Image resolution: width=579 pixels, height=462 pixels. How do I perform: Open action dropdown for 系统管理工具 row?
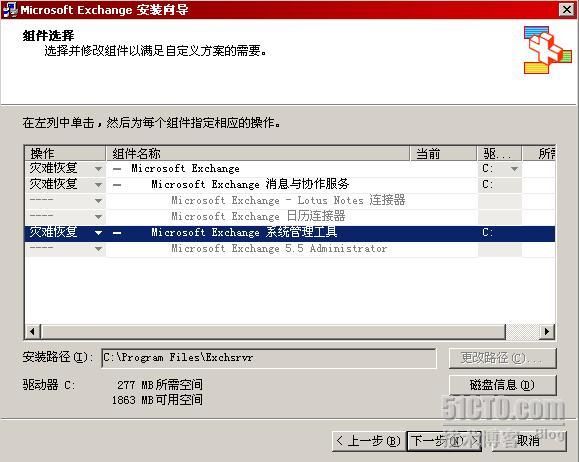point(98,233)
